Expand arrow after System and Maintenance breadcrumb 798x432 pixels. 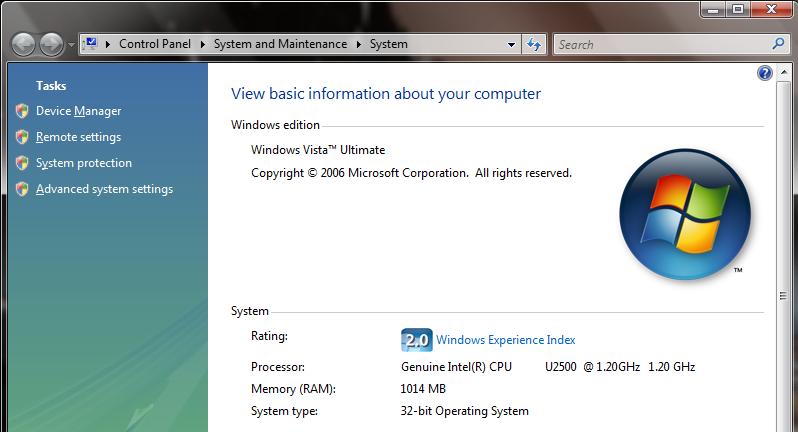pyautogui.click(x=359, y=44)
